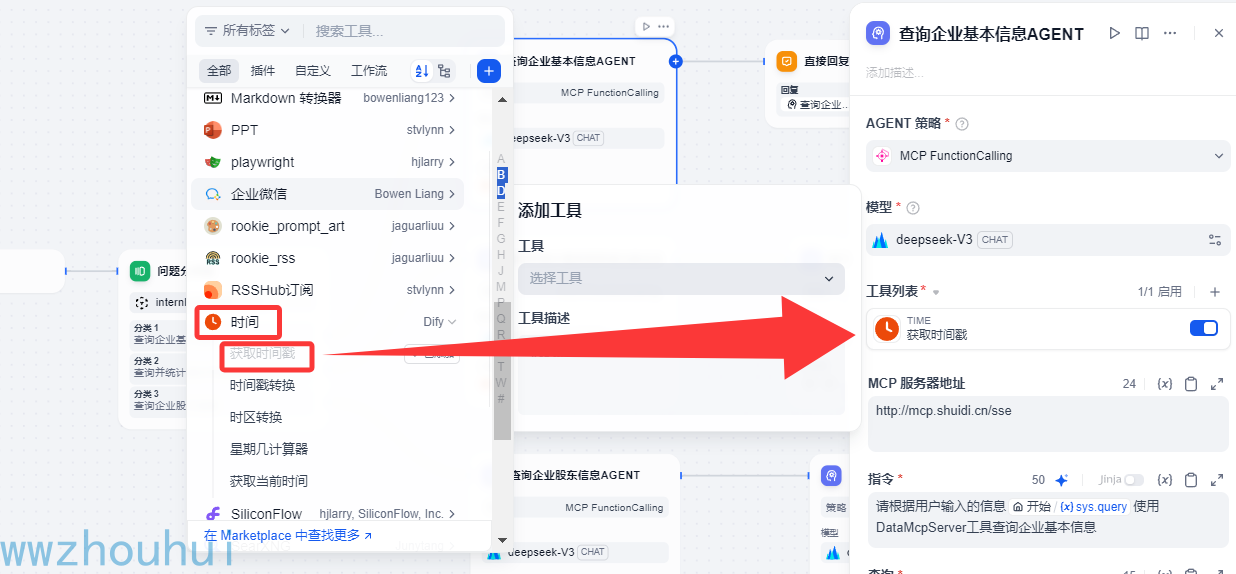The image size is (1236, 574).
Task: Open the prompt generator sparkle icon in 指令
Action: [x=1062, y=480]
